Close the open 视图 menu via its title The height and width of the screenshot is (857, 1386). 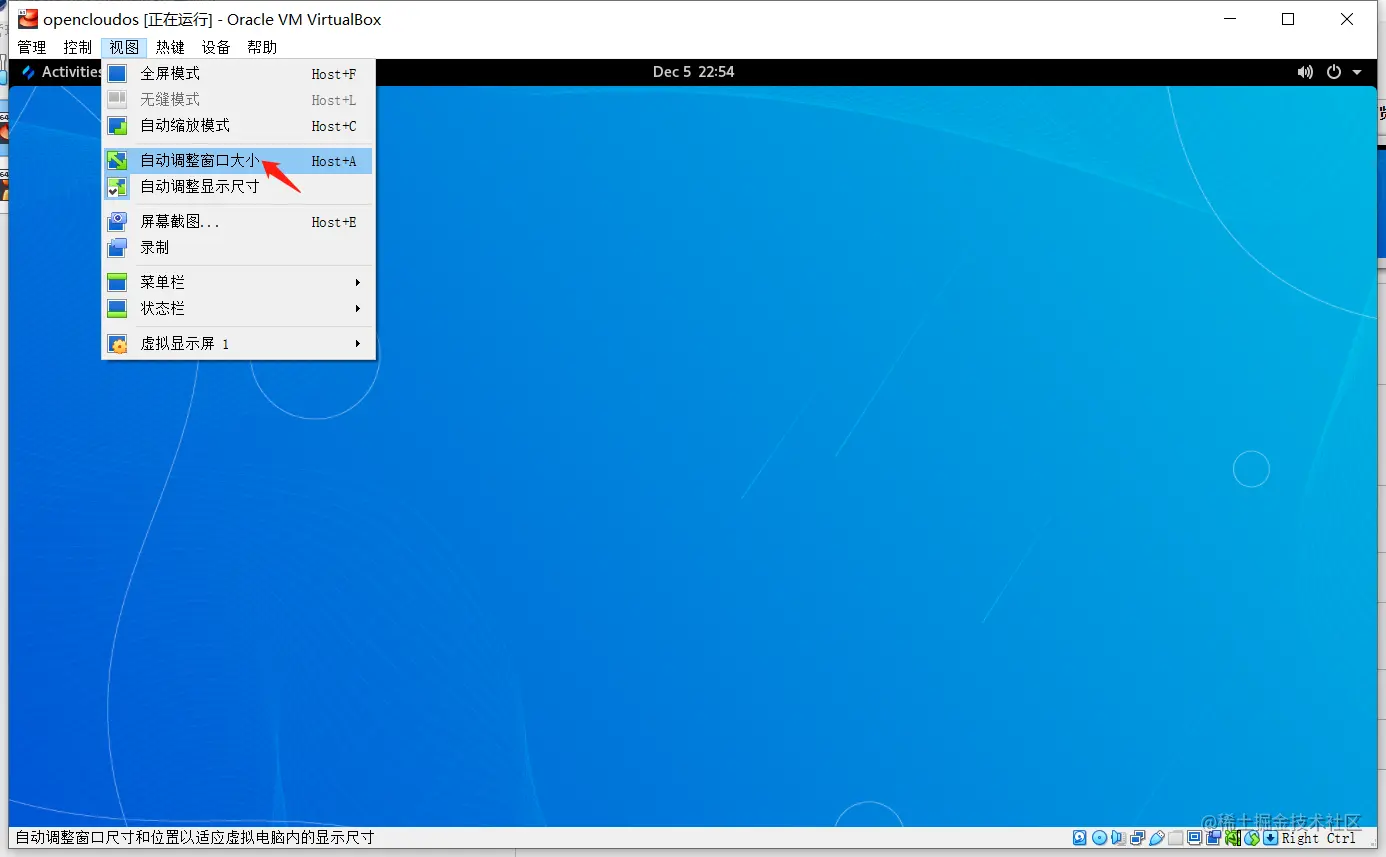coord(124,47)
